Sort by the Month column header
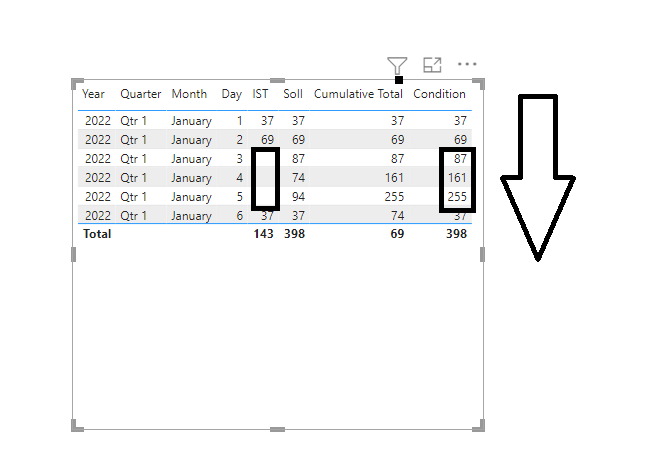The height and width of the screenshot is (476, 650). click(x=189, y=94)
